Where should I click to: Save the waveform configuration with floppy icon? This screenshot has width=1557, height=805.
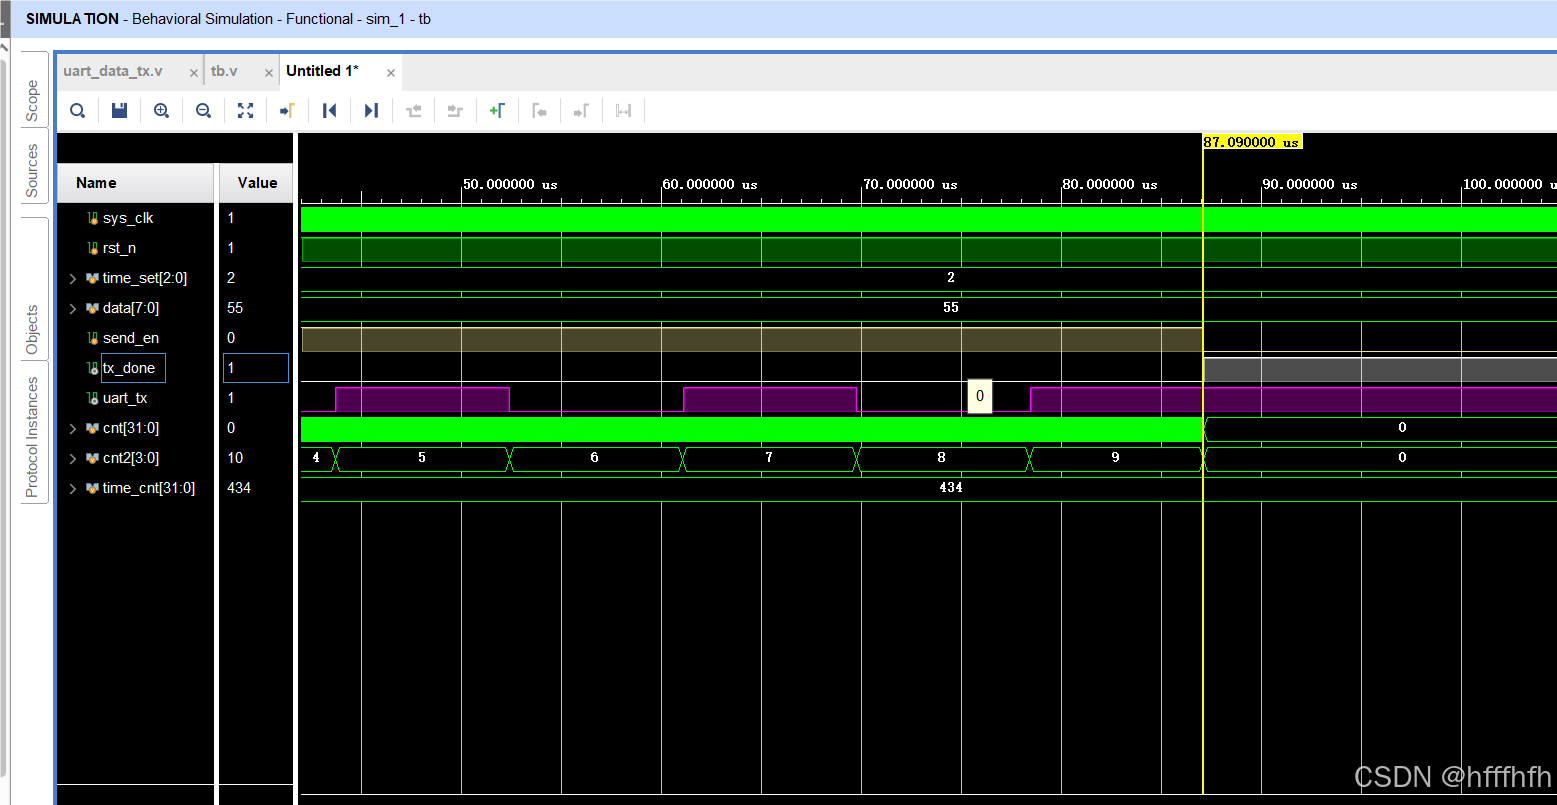click(x=119, y=110)
